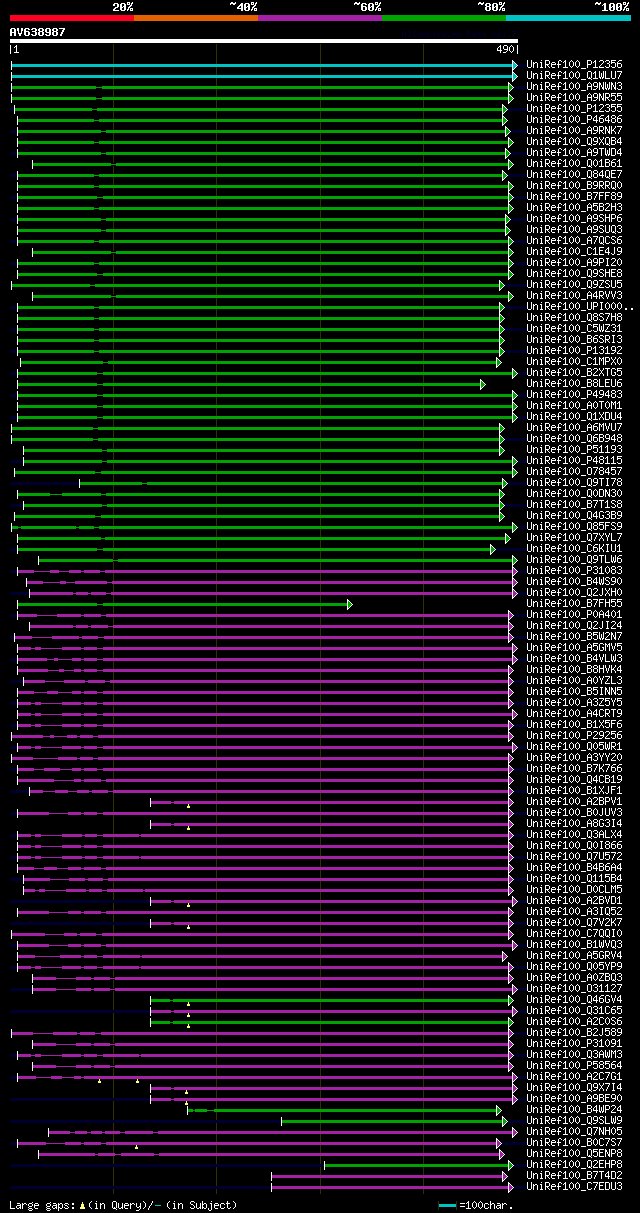The width and height of the screenshot is (640, 1213).
Task: Select label UniRef100_Q8S7H8
Action: (574, 317)
